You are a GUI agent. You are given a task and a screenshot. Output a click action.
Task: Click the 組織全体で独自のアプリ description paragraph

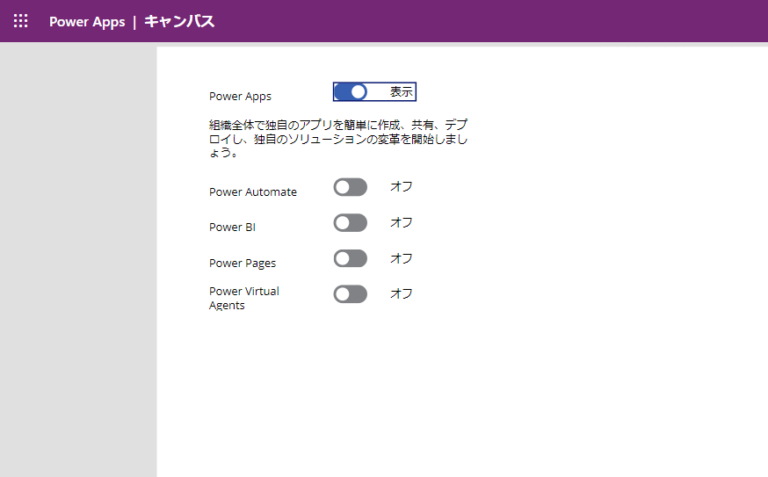[x=338, y=139]
